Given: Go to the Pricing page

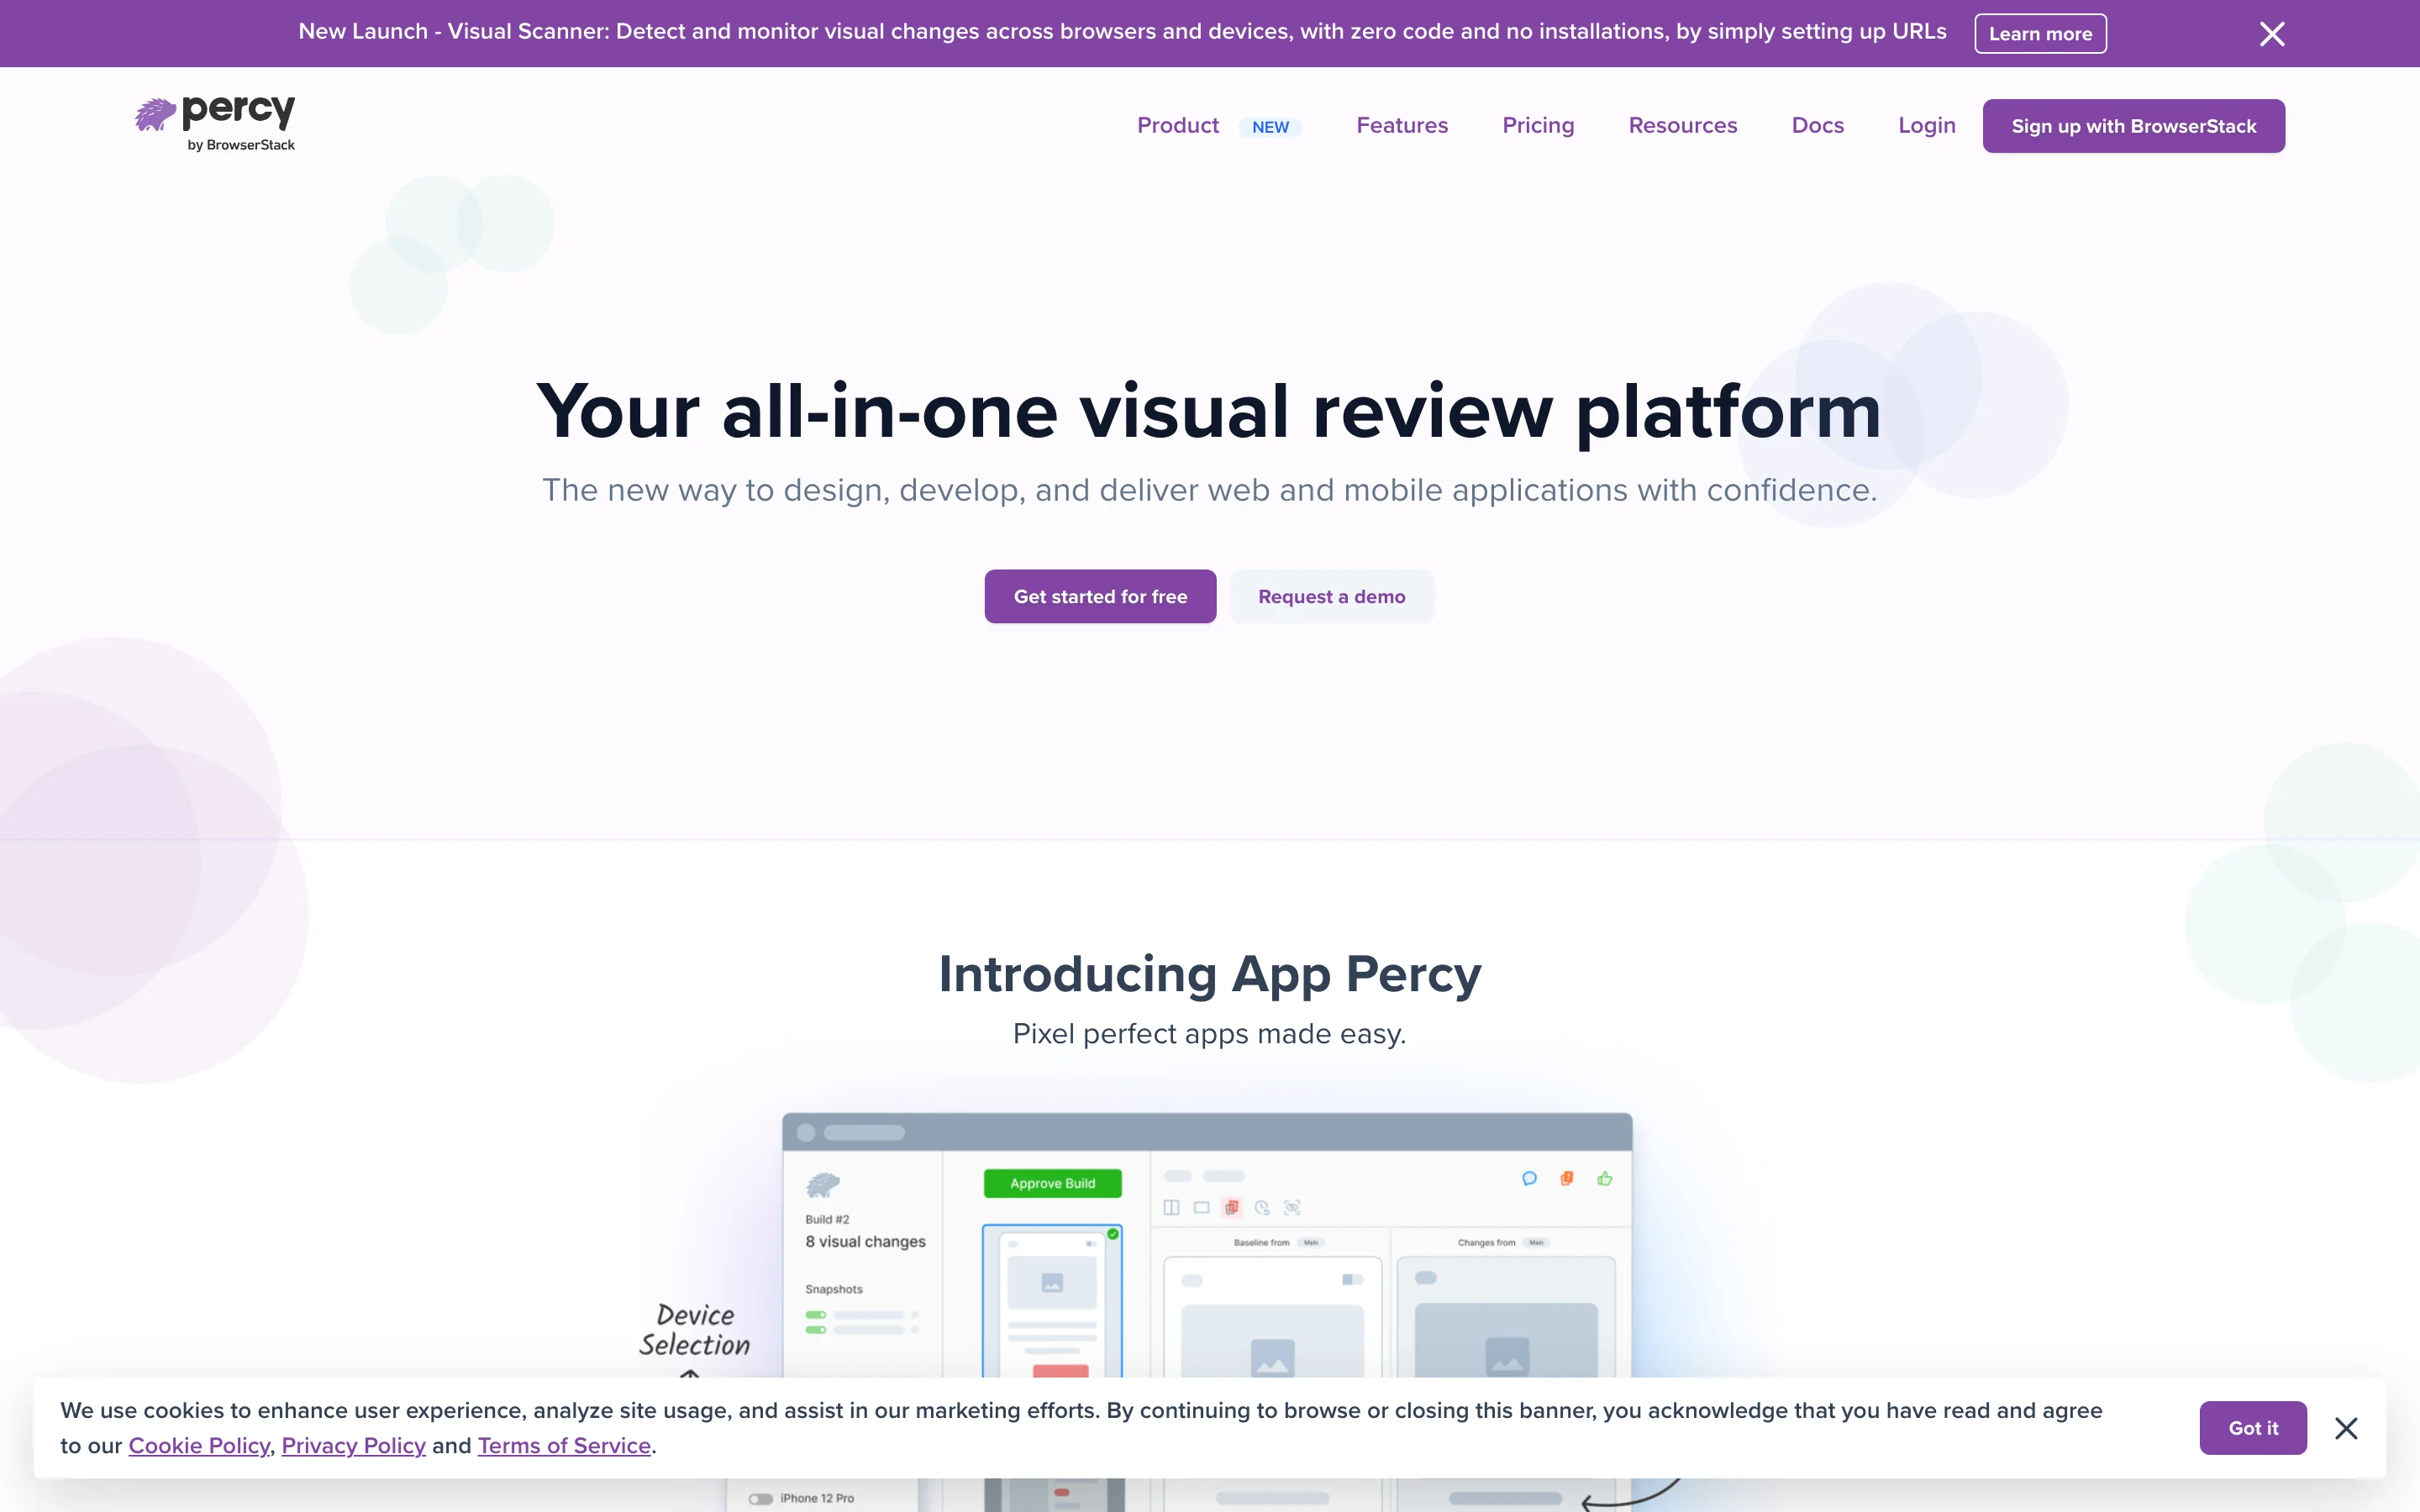Looking at the screenshot, I should pyautogui.click(x=1537, y=126).
